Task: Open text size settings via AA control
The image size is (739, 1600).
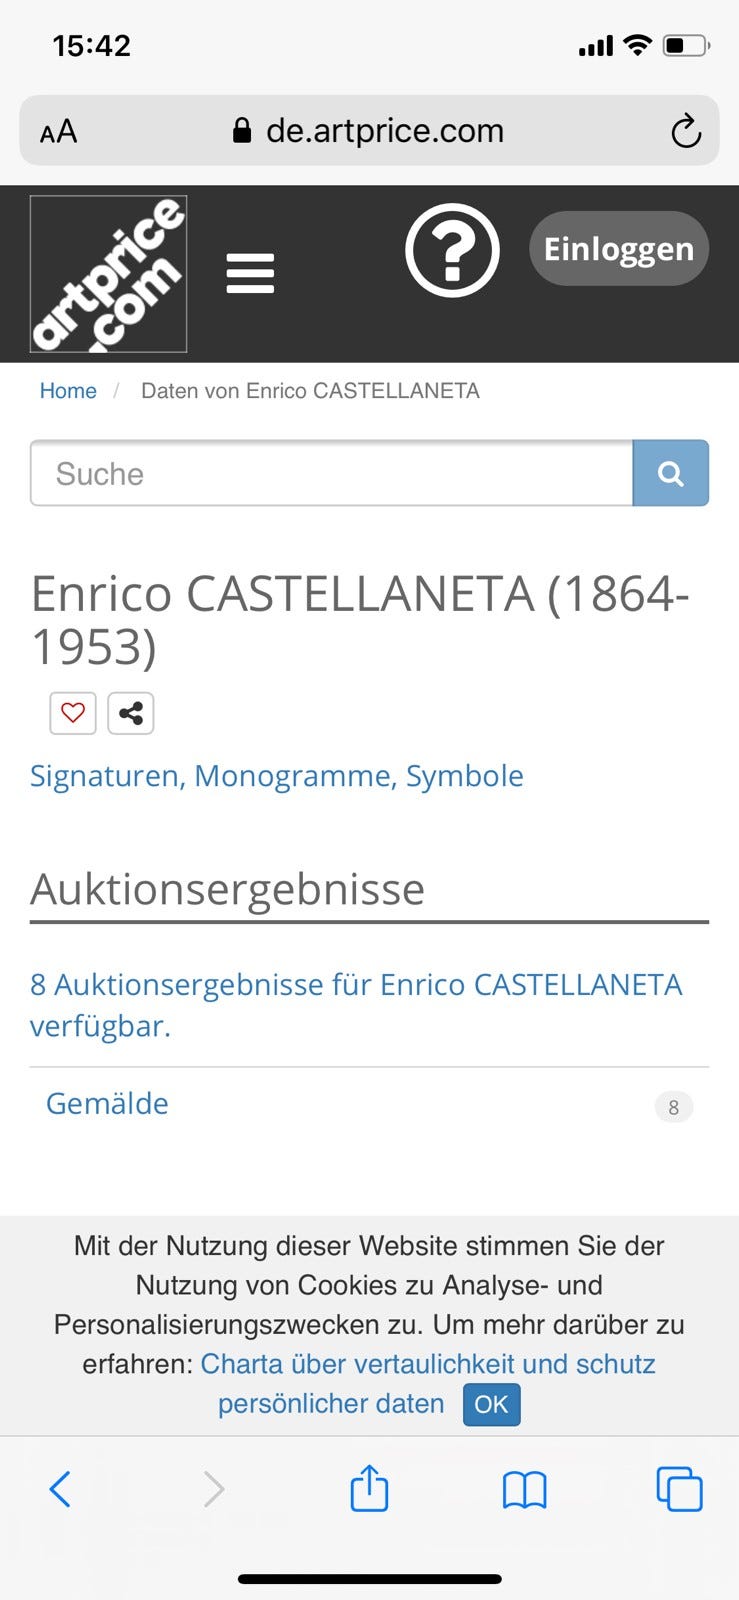Action: point(57,130)
